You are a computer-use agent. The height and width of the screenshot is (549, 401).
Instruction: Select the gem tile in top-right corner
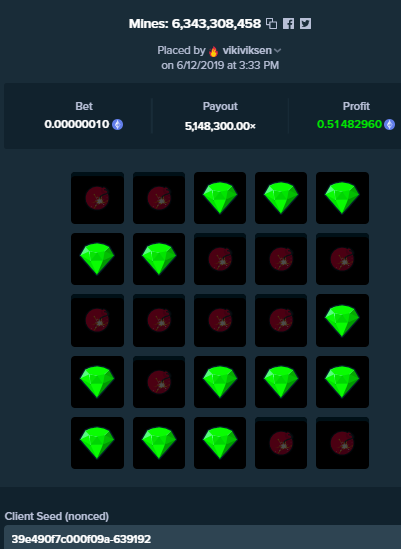(x=342, y=198)
